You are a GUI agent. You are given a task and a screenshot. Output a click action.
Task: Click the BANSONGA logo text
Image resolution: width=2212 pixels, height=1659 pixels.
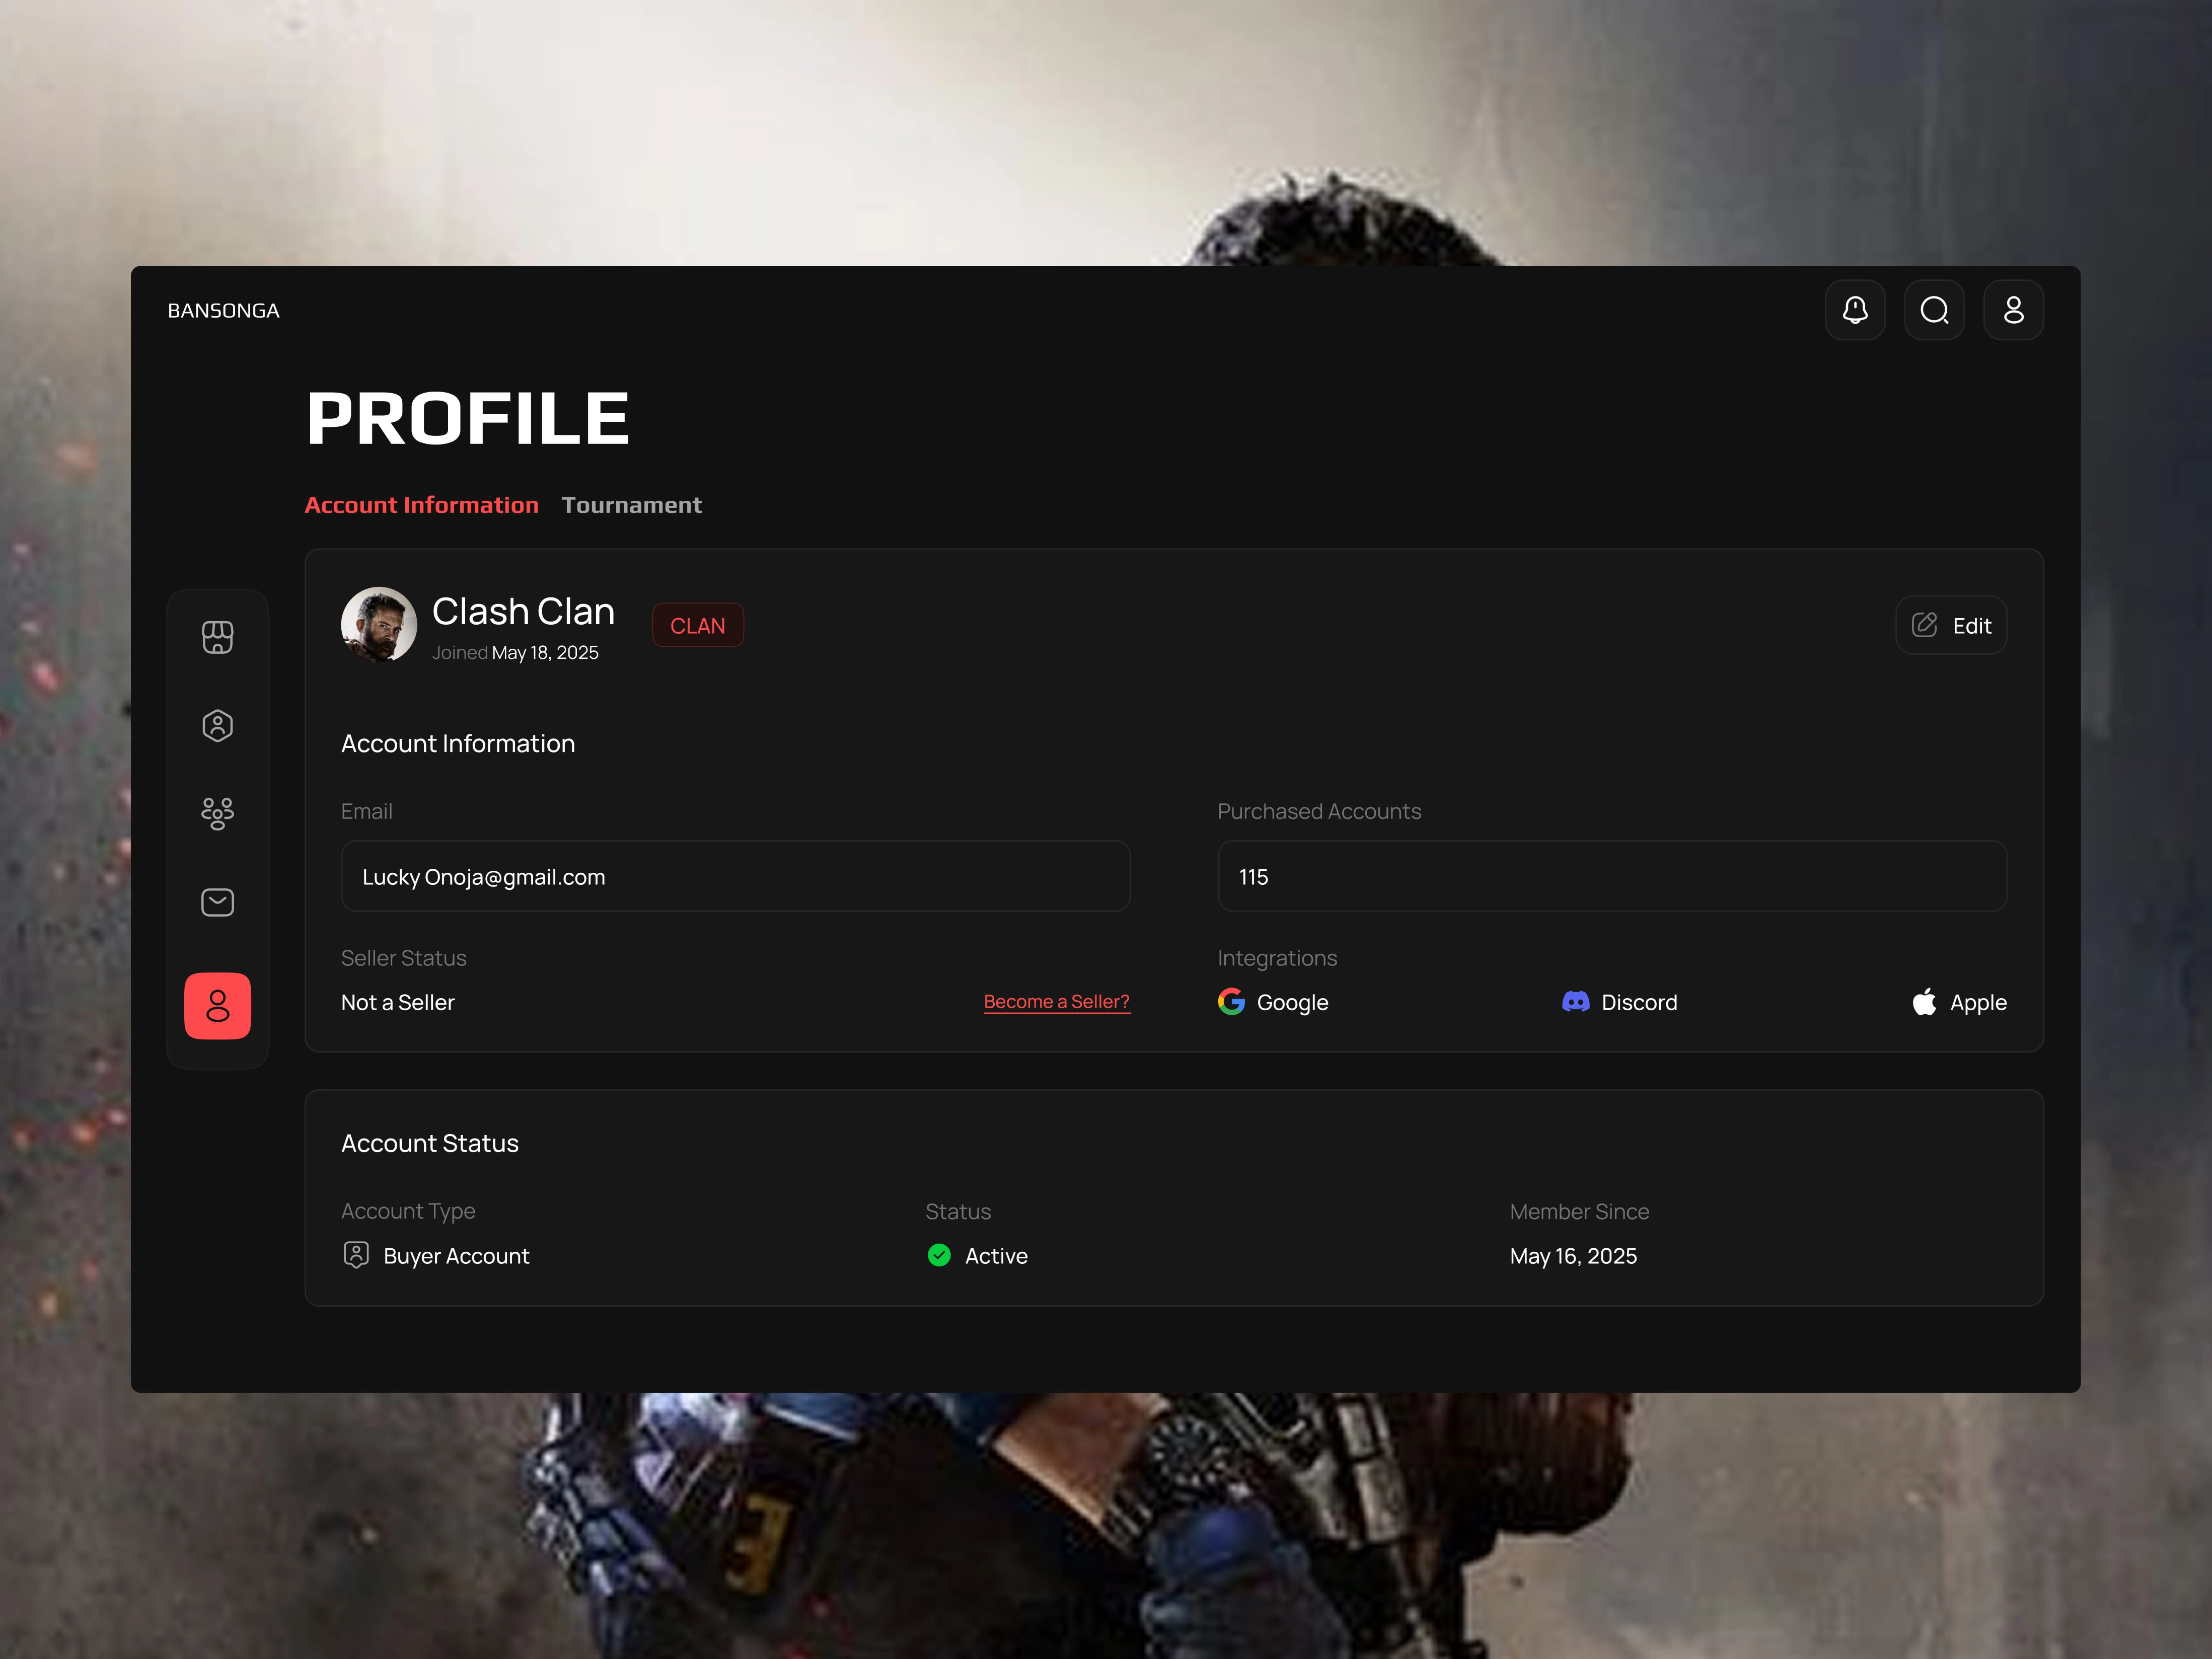pyautogui.click(x=223, y=310)
